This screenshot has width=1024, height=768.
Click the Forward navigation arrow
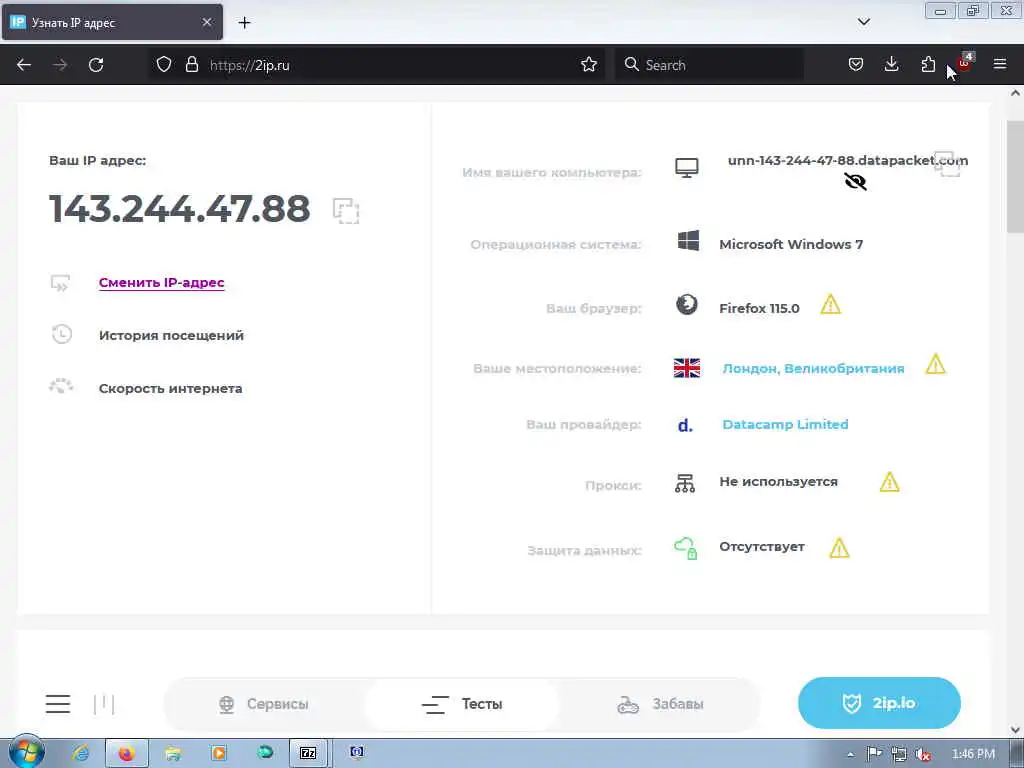click(60, 65)
